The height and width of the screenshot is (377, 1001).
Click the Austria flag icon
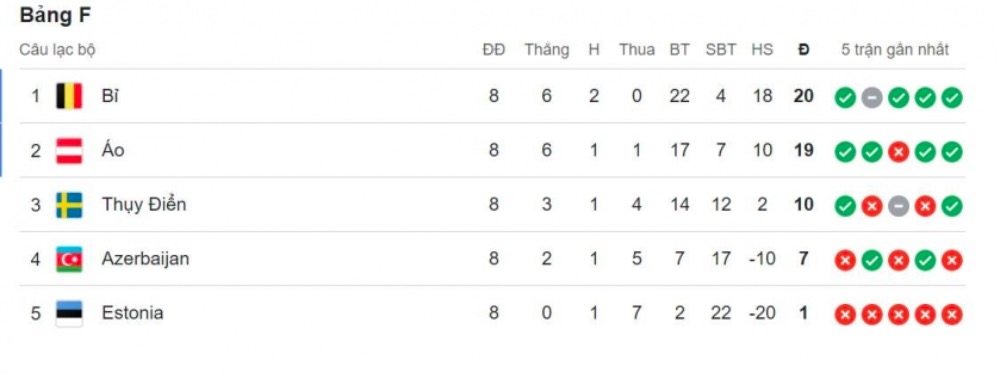[x=68, y=151]
